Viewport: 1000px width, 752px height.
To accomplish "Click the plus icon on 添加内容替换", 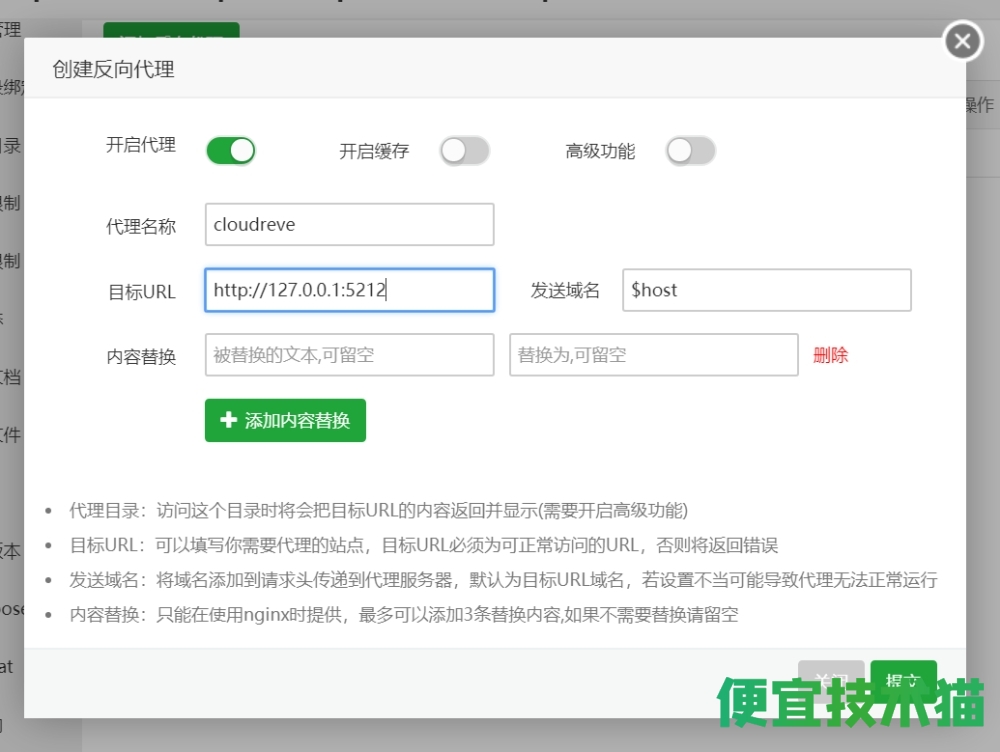I will (228, 420).
